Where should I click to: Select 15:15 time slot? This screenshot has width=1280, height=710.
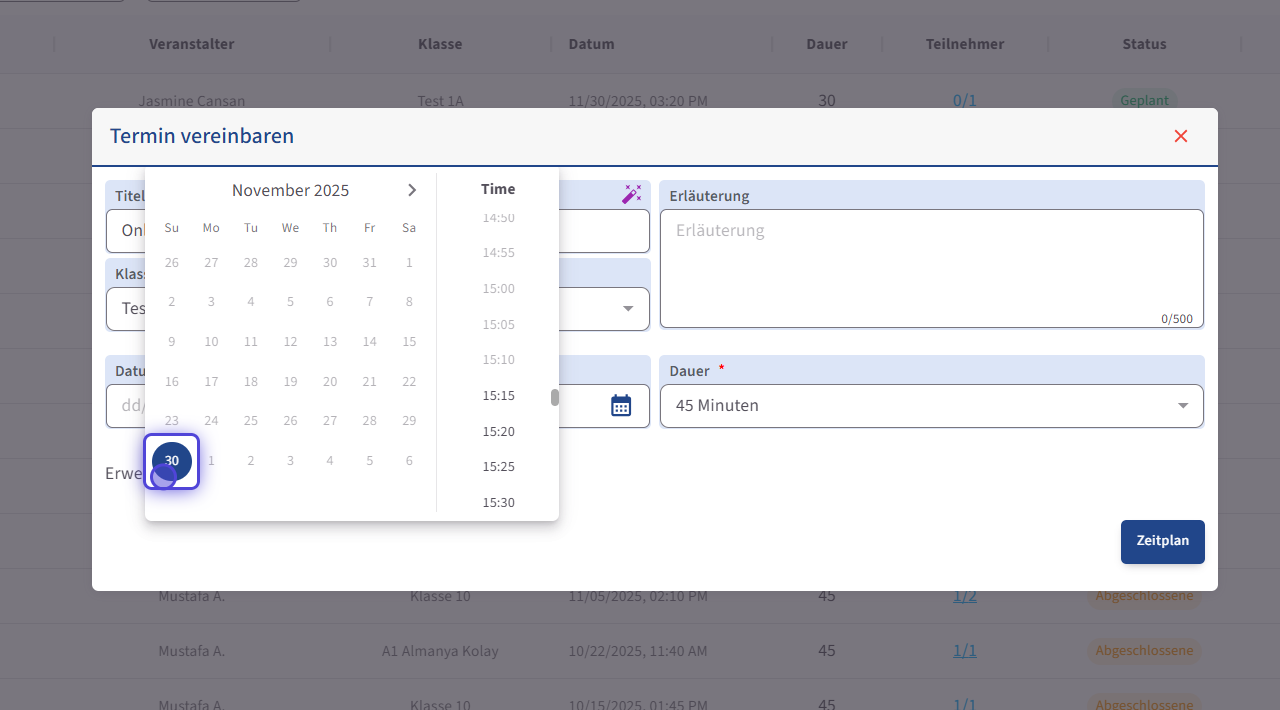pyautogui.click(x=498, y=396)
